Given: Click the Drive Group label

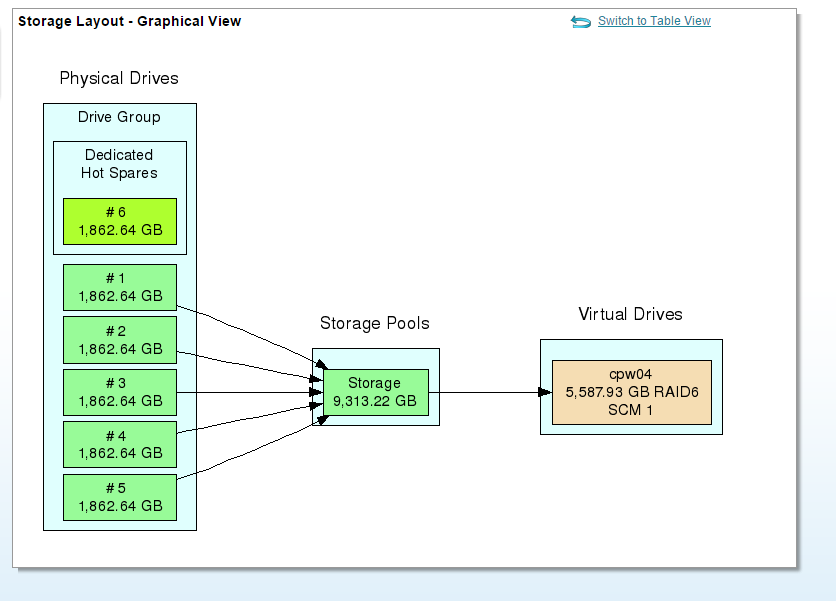Looking at the screenshot, I should coord(119,117).
